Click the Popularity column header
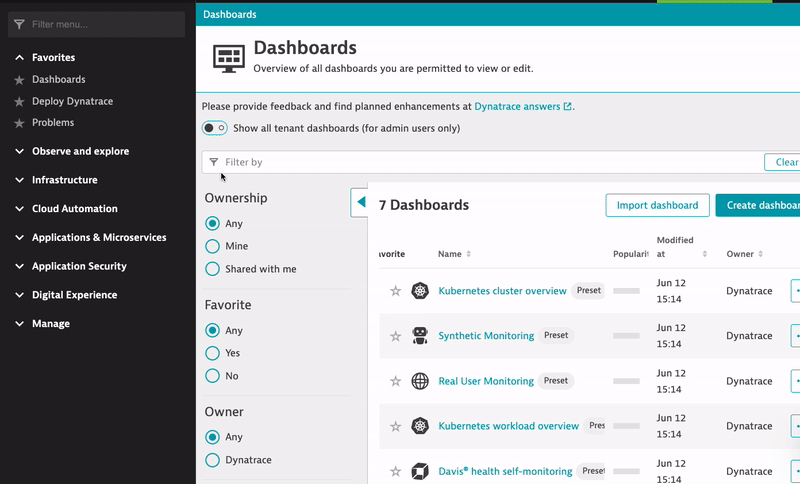800x484 pixels. pos(631,254)
